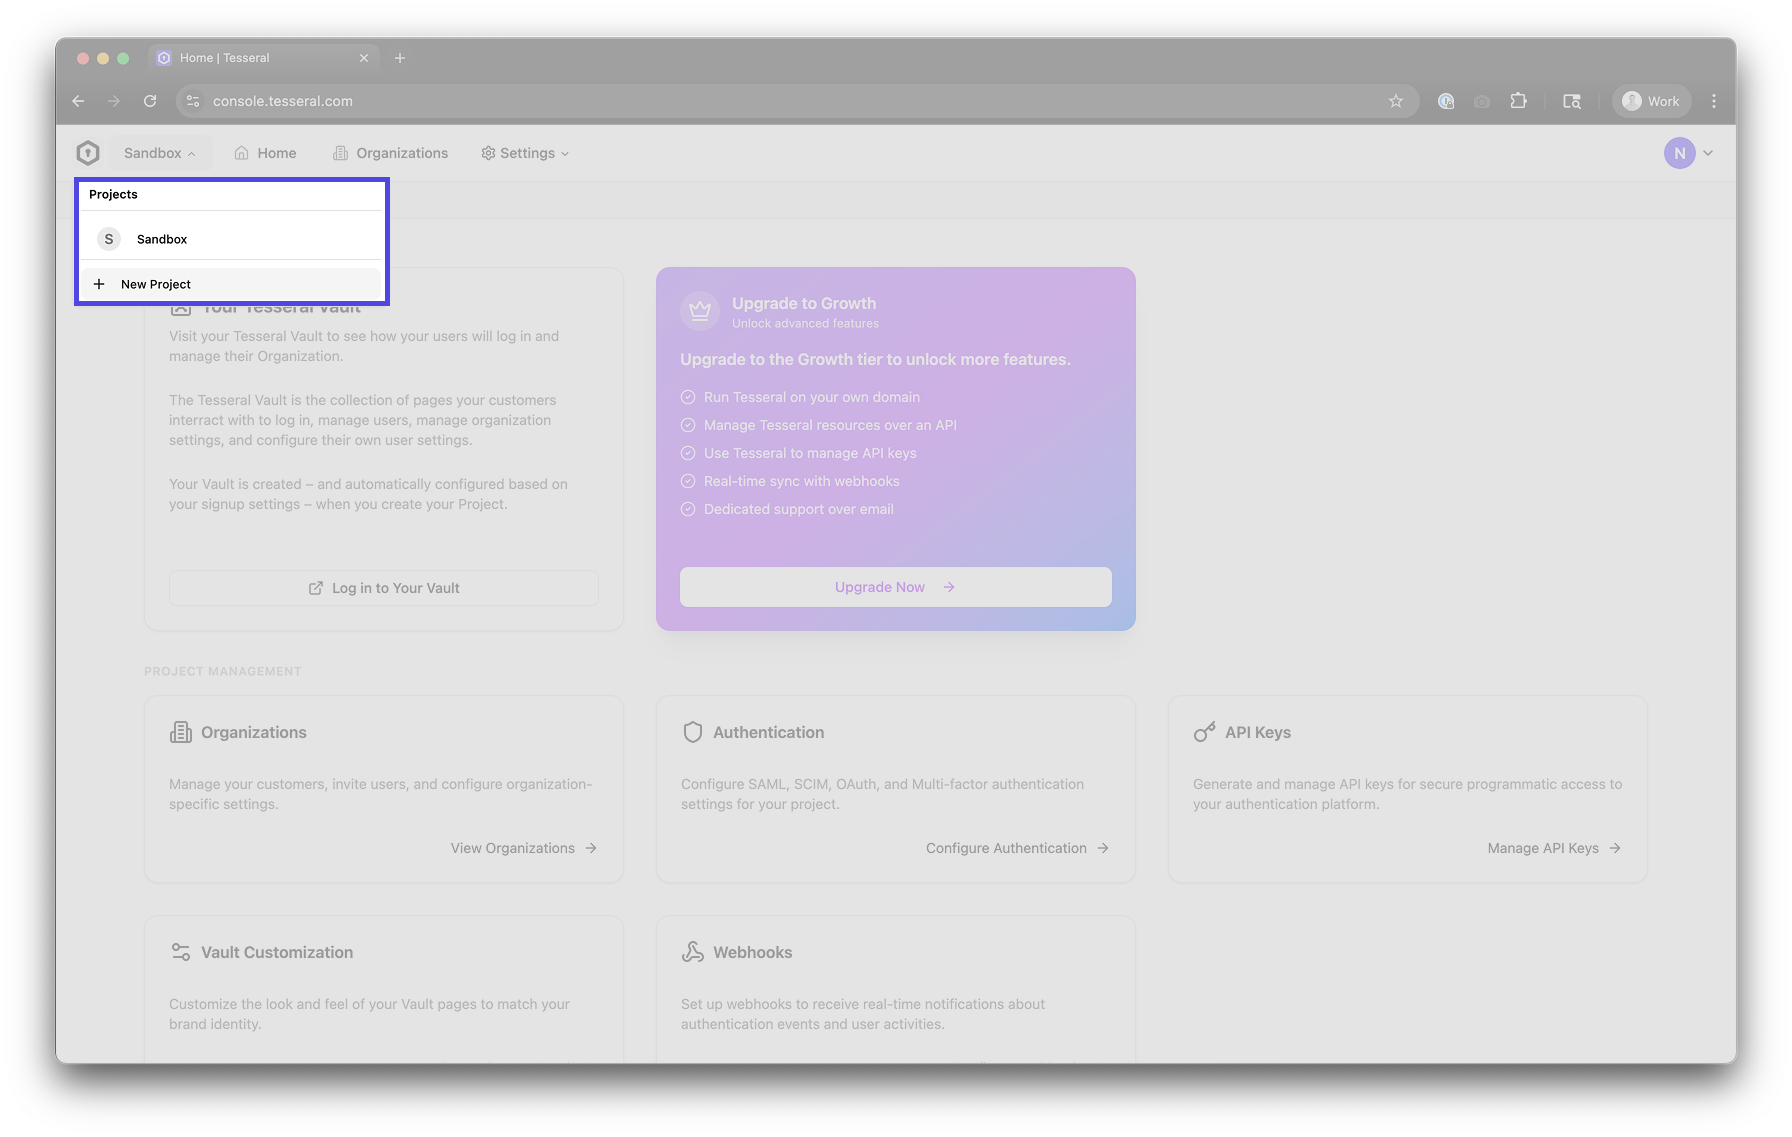1792x1137 pixels.
Task: Click 'Upgrade to Growth' heading
Action: click(804, 303)
